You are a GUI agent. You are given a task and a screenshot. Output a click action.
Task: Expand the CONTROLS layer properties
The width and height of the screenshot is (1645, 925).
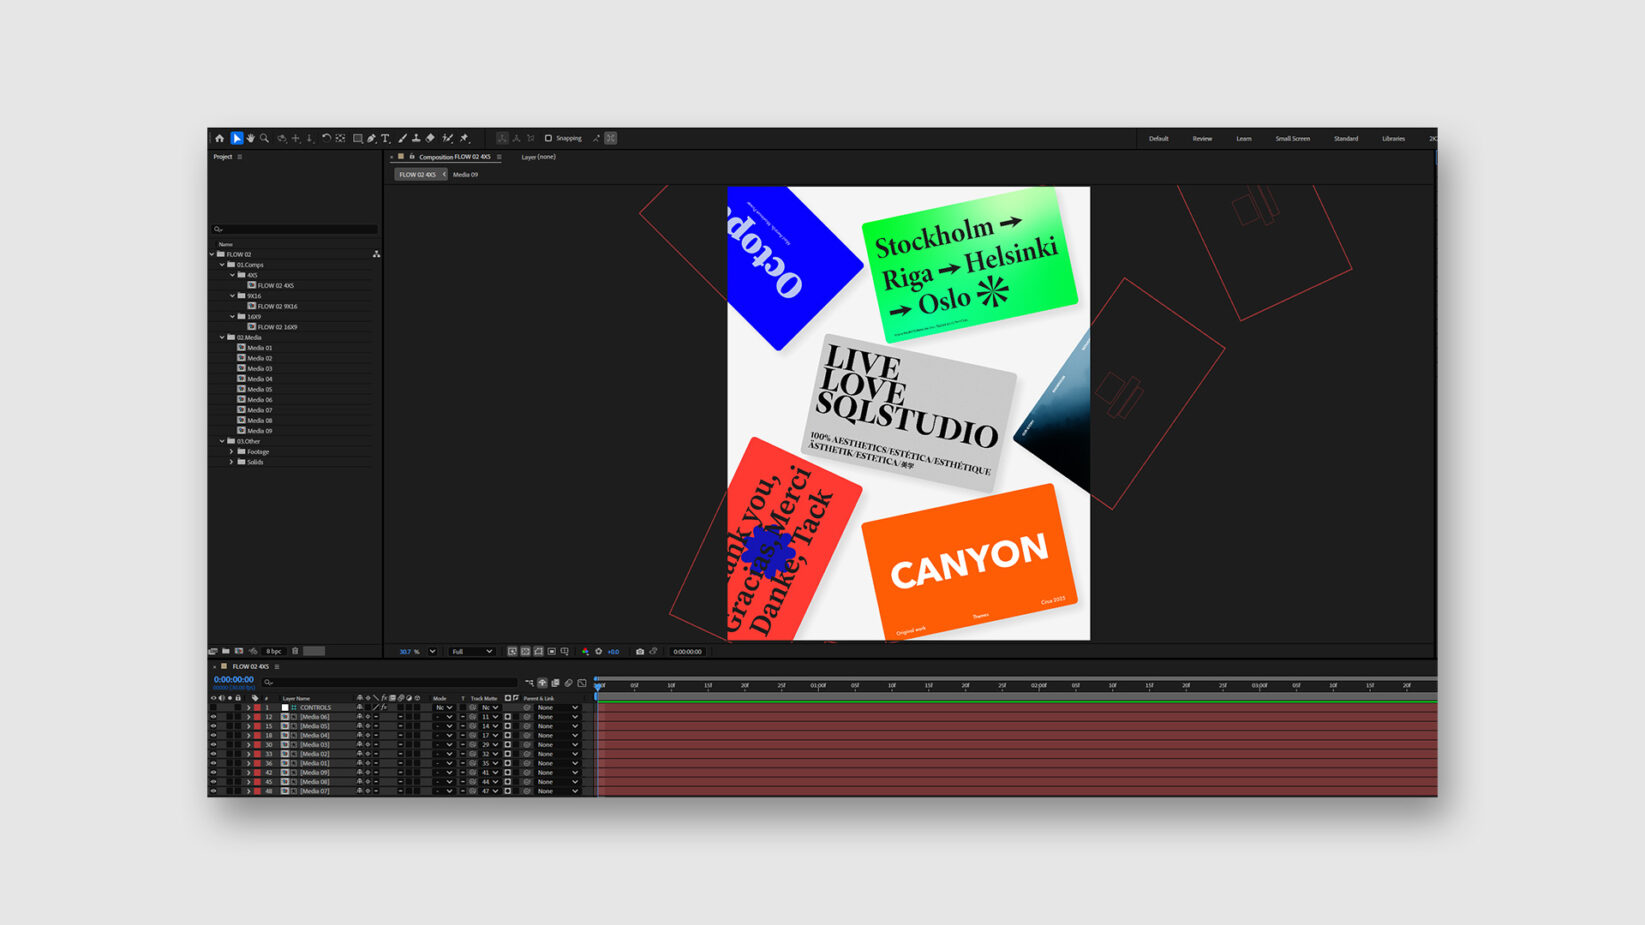(x=248, y=707)
